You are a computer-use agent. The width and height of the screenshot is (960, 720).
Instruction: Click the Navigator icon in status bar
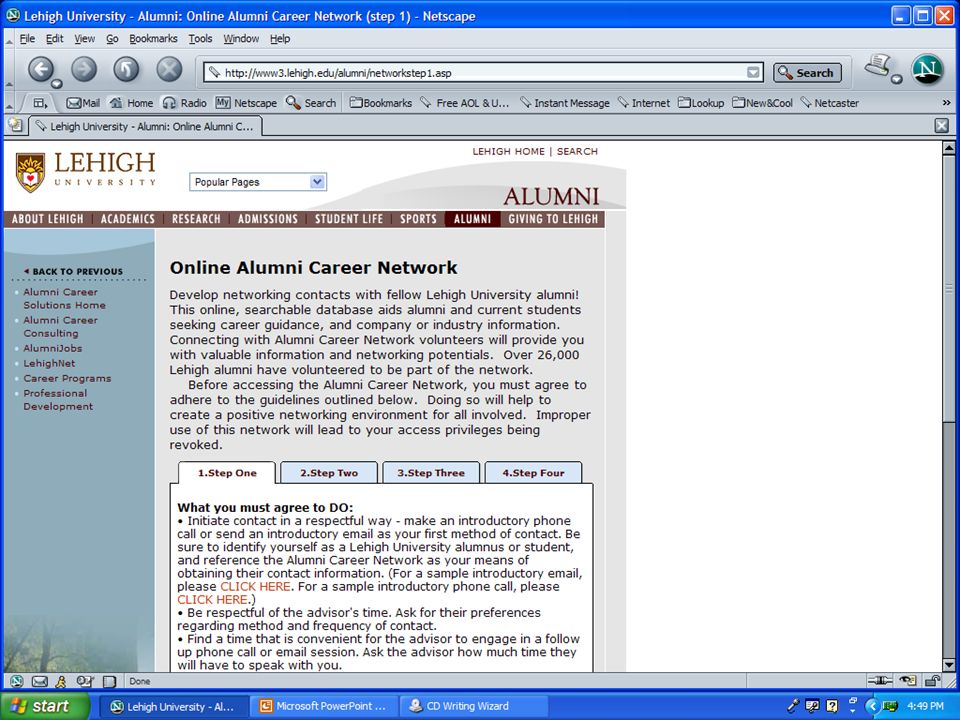[x=17, y=681]
